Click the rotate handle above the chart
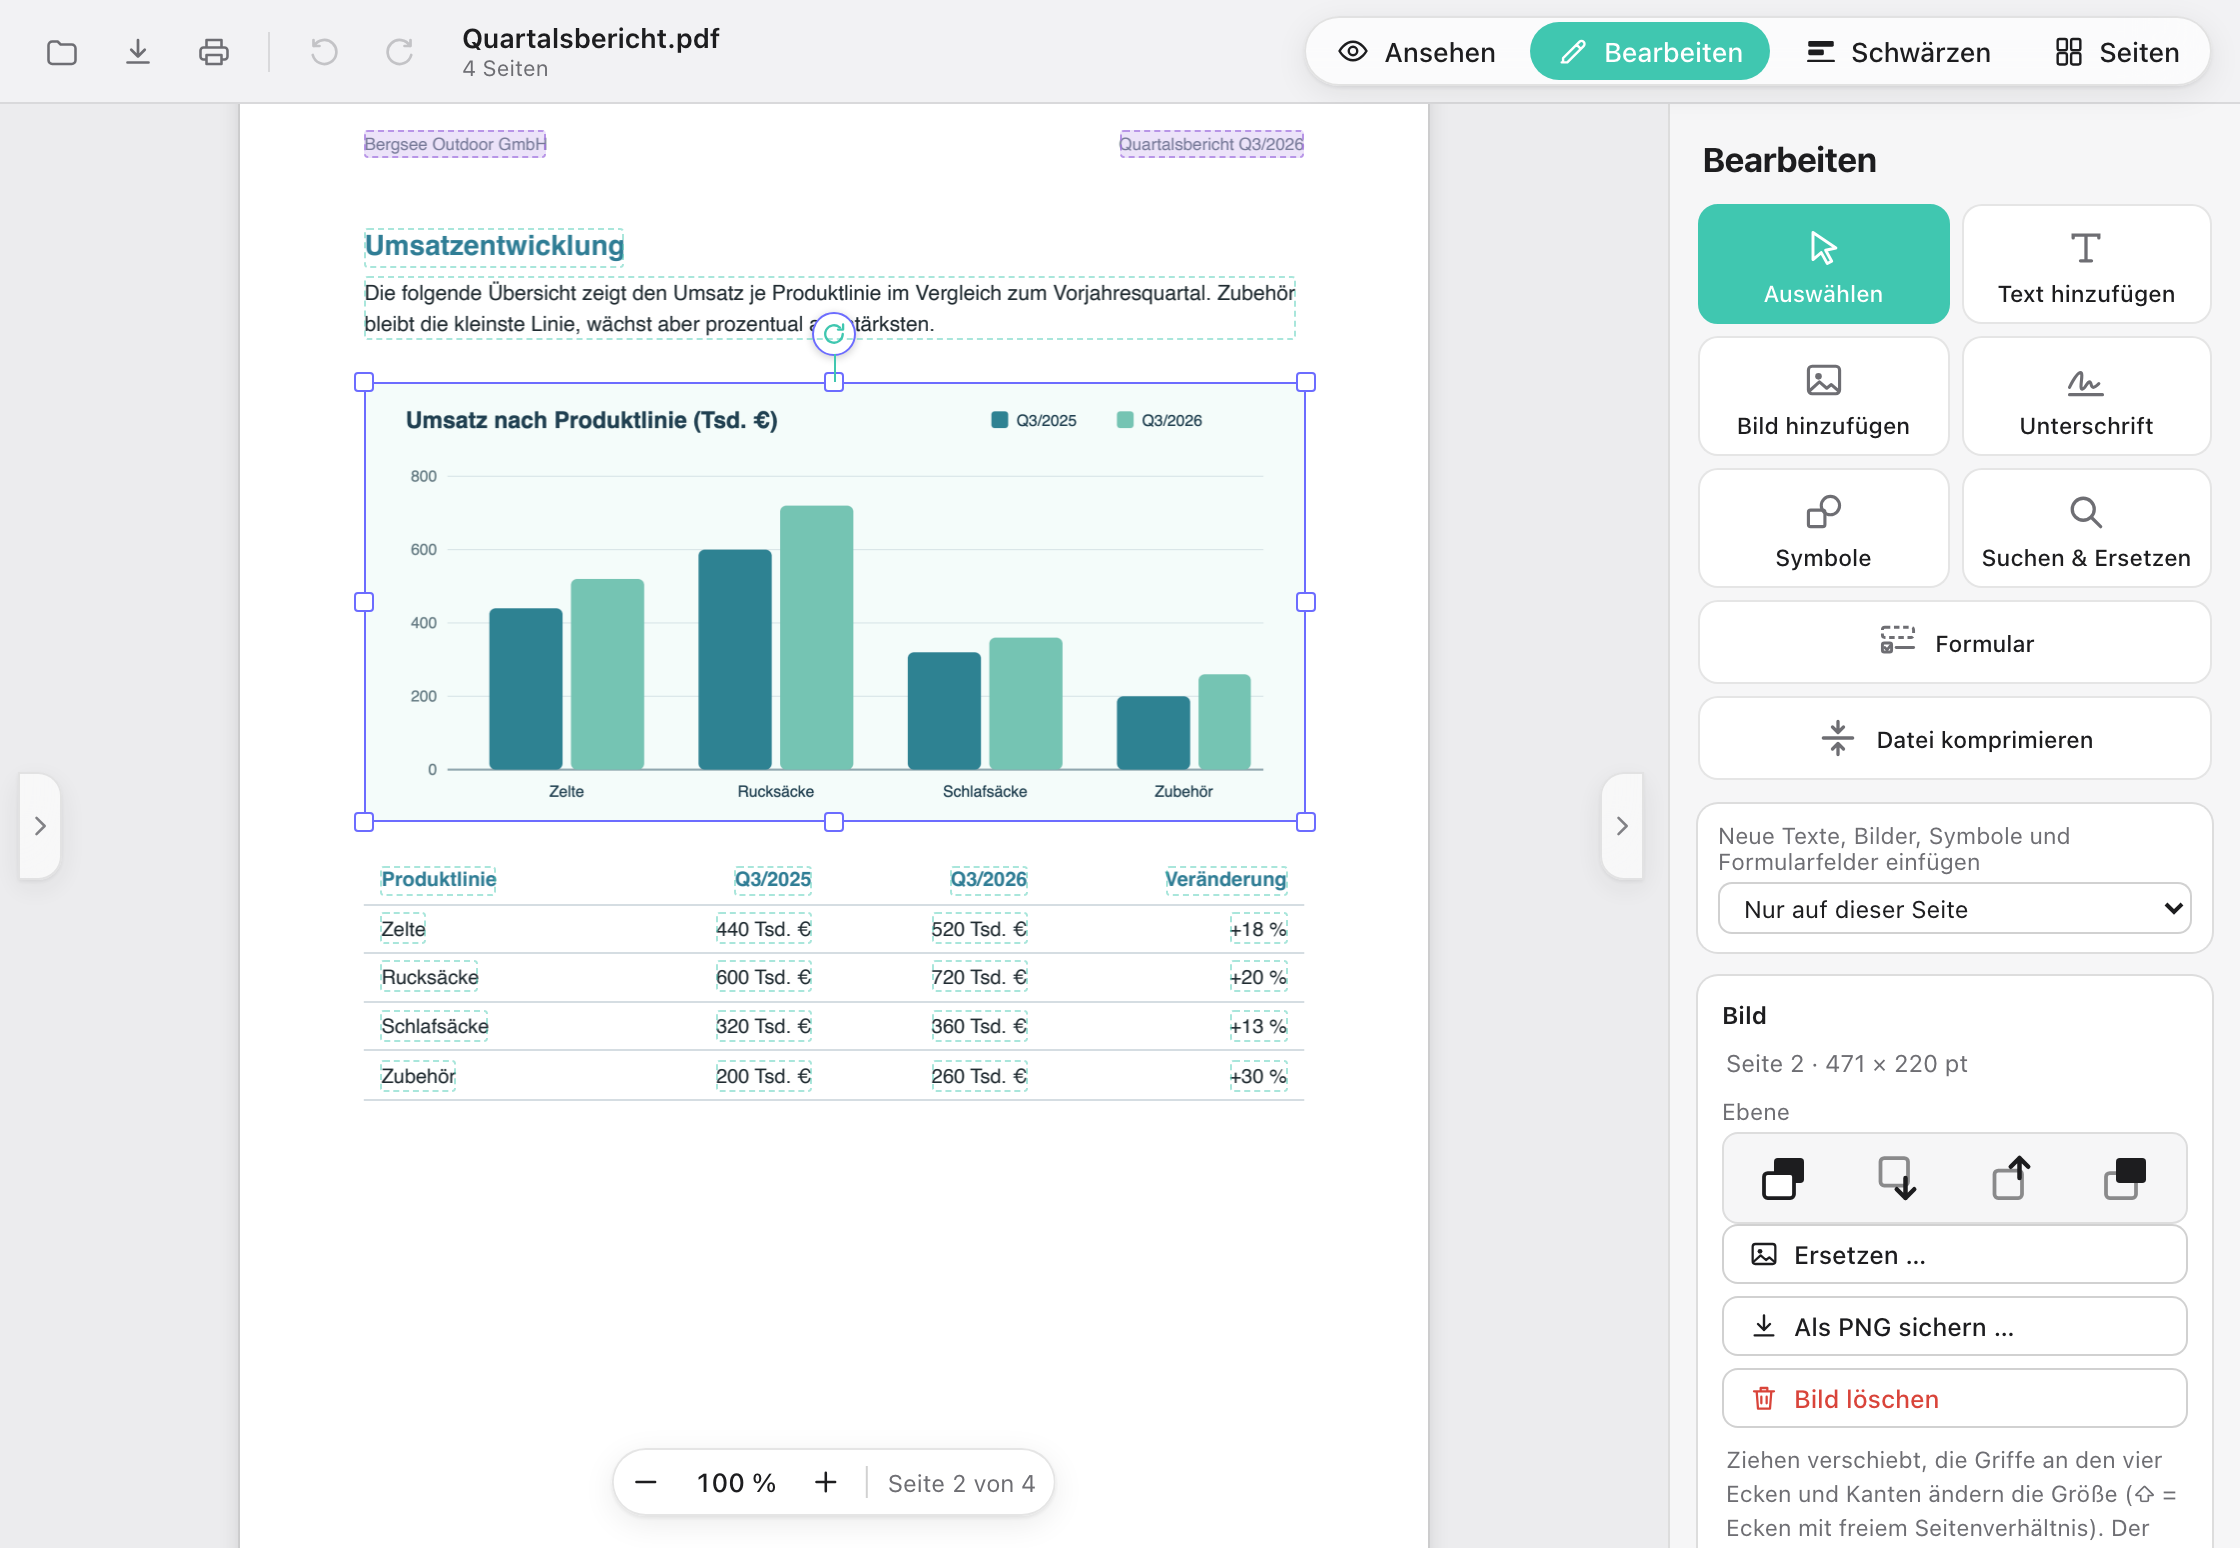Screen dimensions: 2240x1548 tap(834, 334)
